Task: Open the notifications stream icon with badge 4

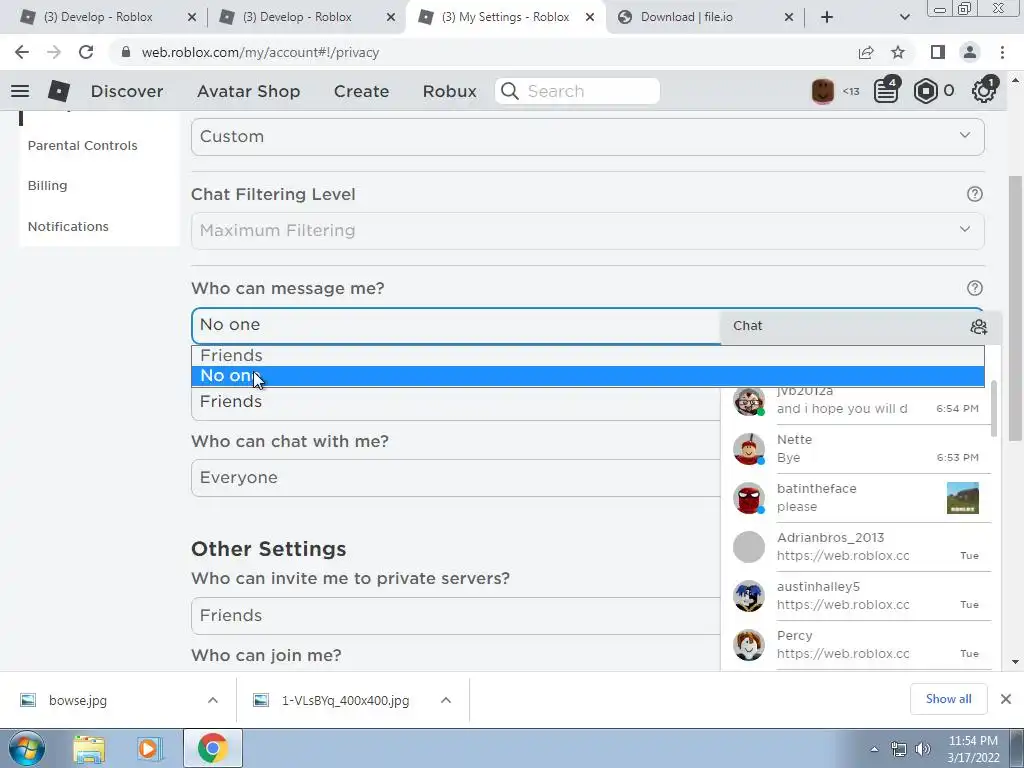Action: click(x=886, y=91)
